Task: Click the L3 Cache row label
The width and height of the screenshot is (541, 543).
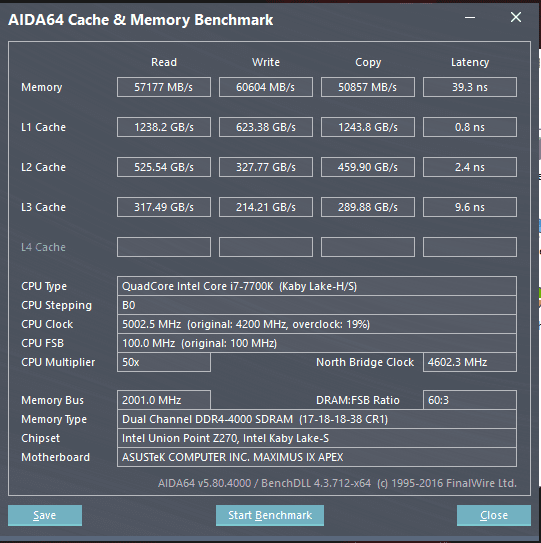Action: point(43,207)
